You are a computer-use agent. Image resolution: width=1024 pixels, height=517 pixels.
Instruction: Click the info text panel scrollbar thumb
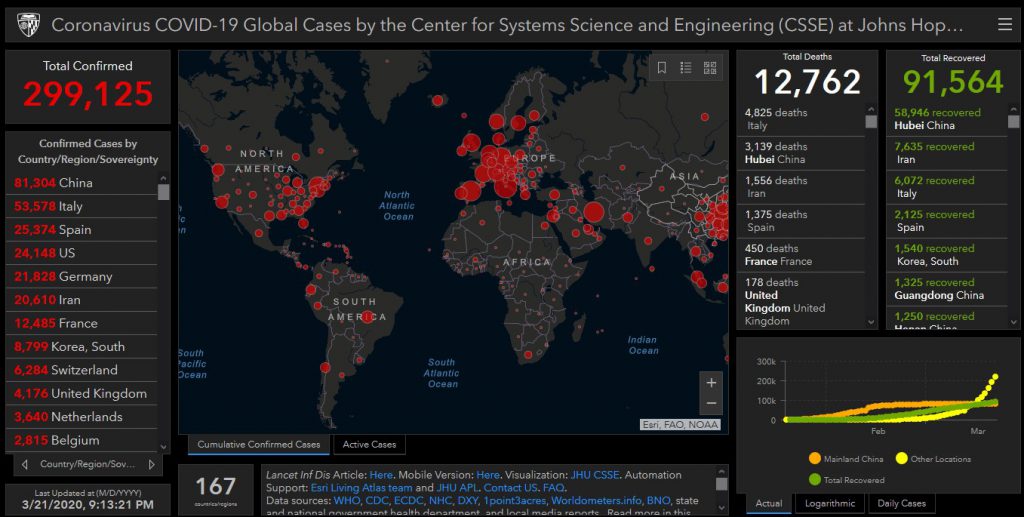pyautogui.click(x=721, y=484)
